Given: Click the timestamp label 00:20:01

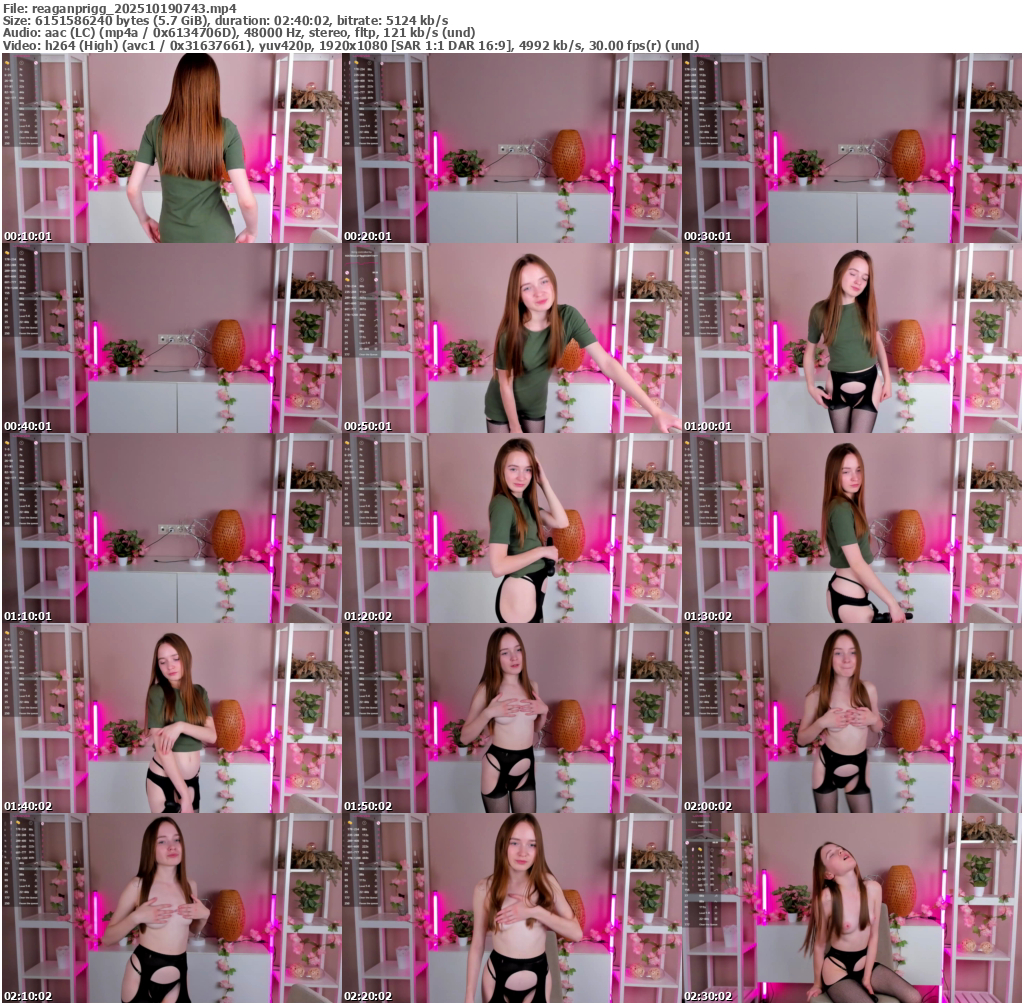Looking at the screenshot, I should pos(368,236).
